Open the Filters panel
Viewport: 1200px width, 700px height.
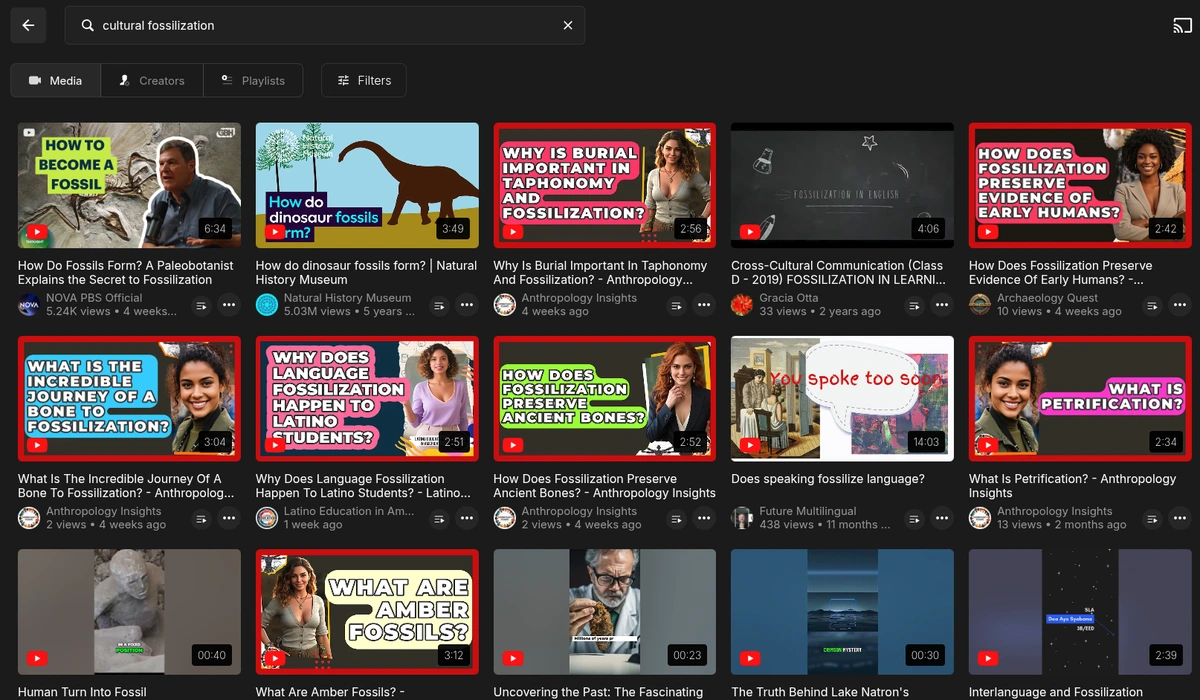[364, 81]
